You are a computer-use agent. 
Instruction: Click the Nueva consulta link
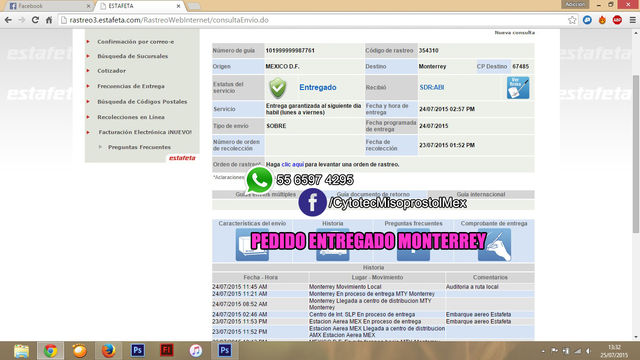pyautogui.click(x=515, y=33)
